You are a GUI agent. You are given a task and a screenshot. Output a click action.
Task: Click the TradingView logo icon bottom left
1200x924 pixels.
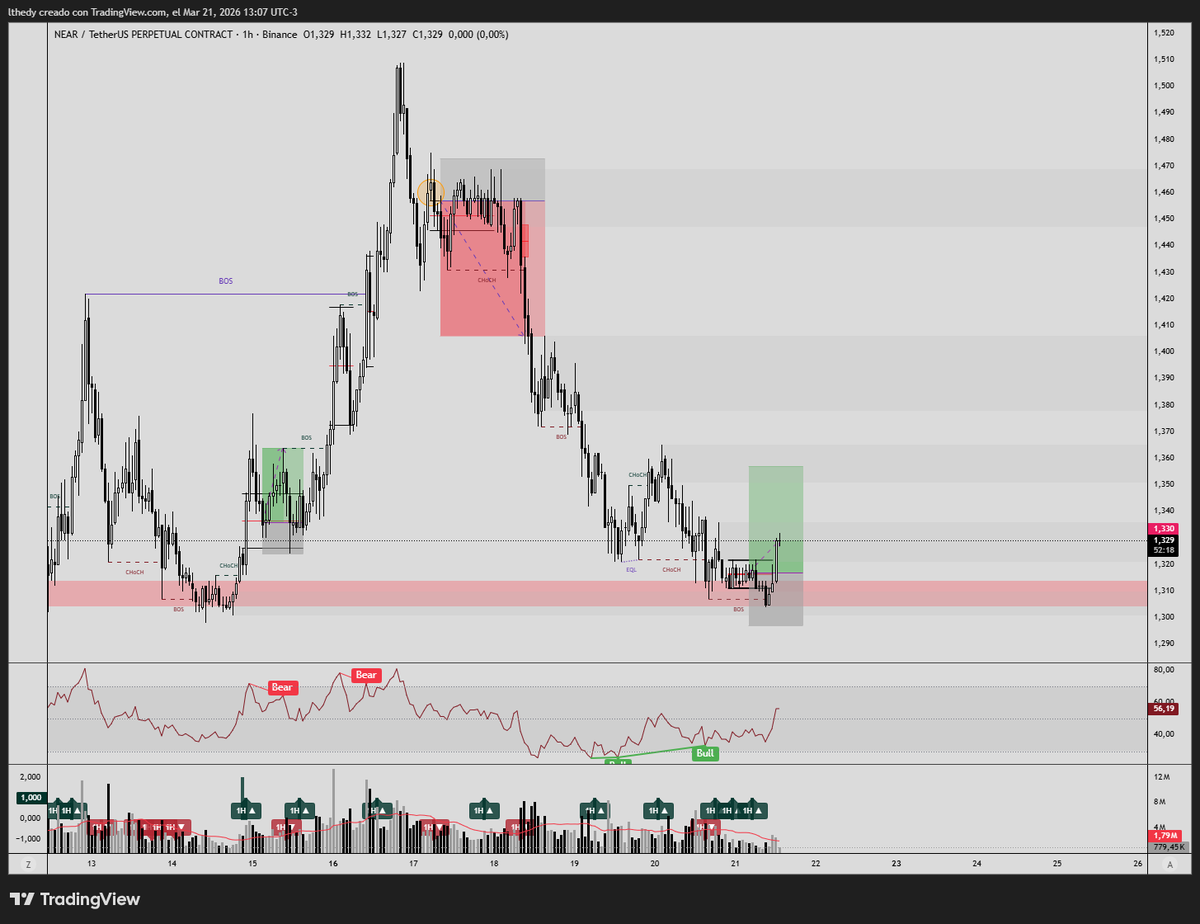pos(22,899)
